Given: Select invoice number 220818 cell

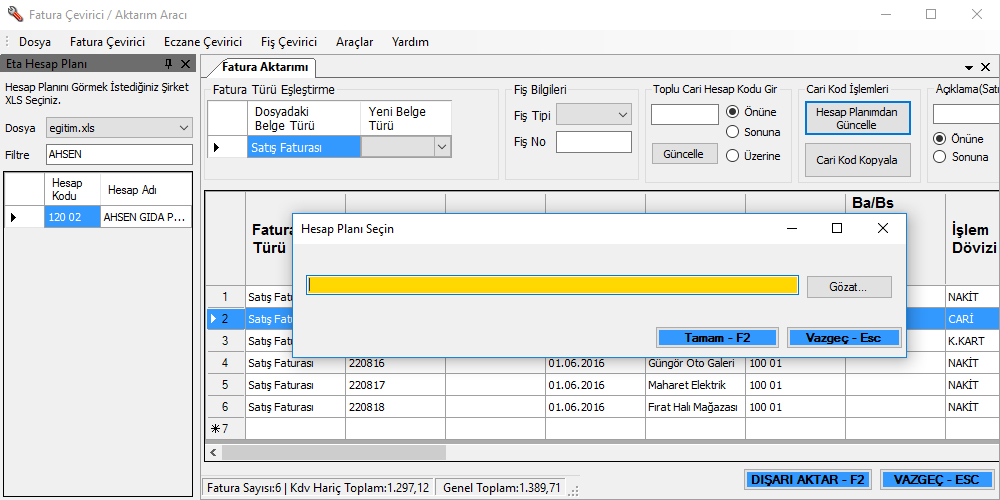Looking at the screenshot, I should 395,407.
